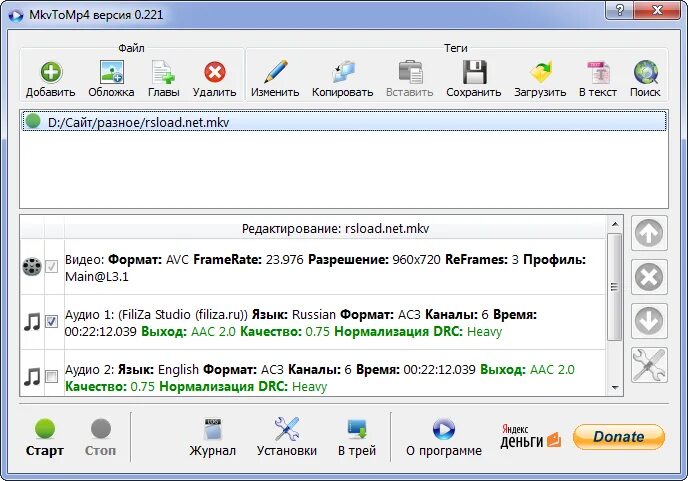Click the track list scrollbar up arrow
This screenshot has height=481, width=688.
(x=615, y=224)
